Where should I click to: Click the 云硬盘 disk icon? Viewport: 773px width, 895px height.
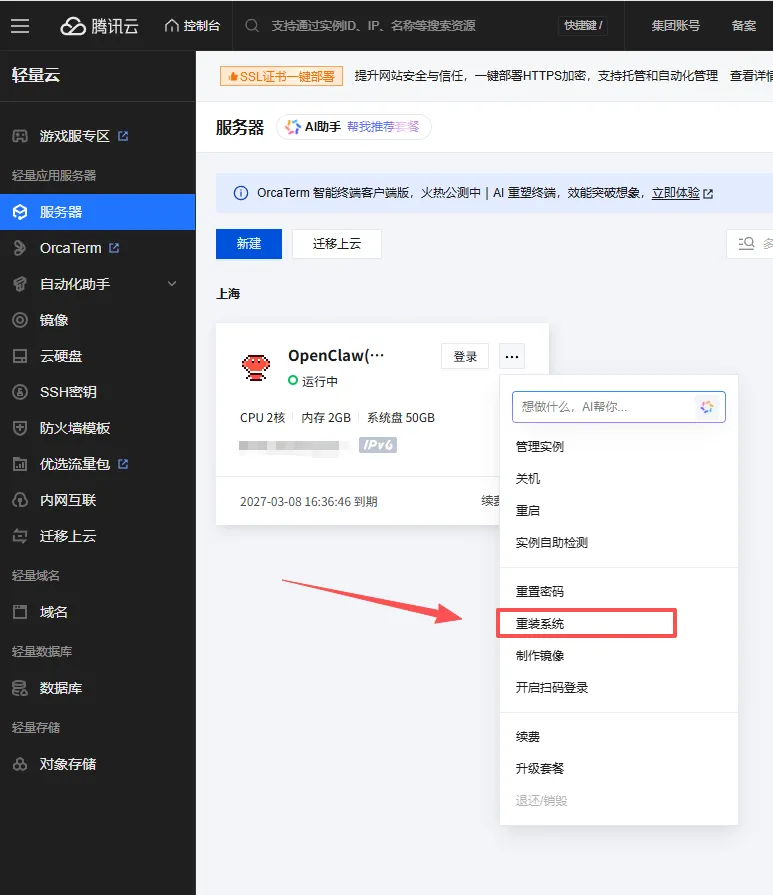coord(20,356)
